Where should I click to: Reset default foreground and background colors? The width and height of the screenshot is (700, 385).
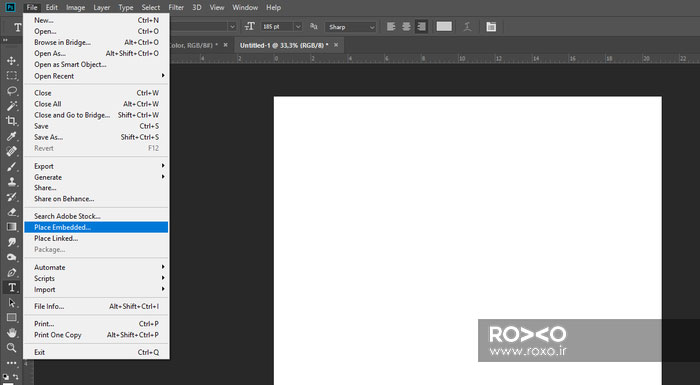6,377
